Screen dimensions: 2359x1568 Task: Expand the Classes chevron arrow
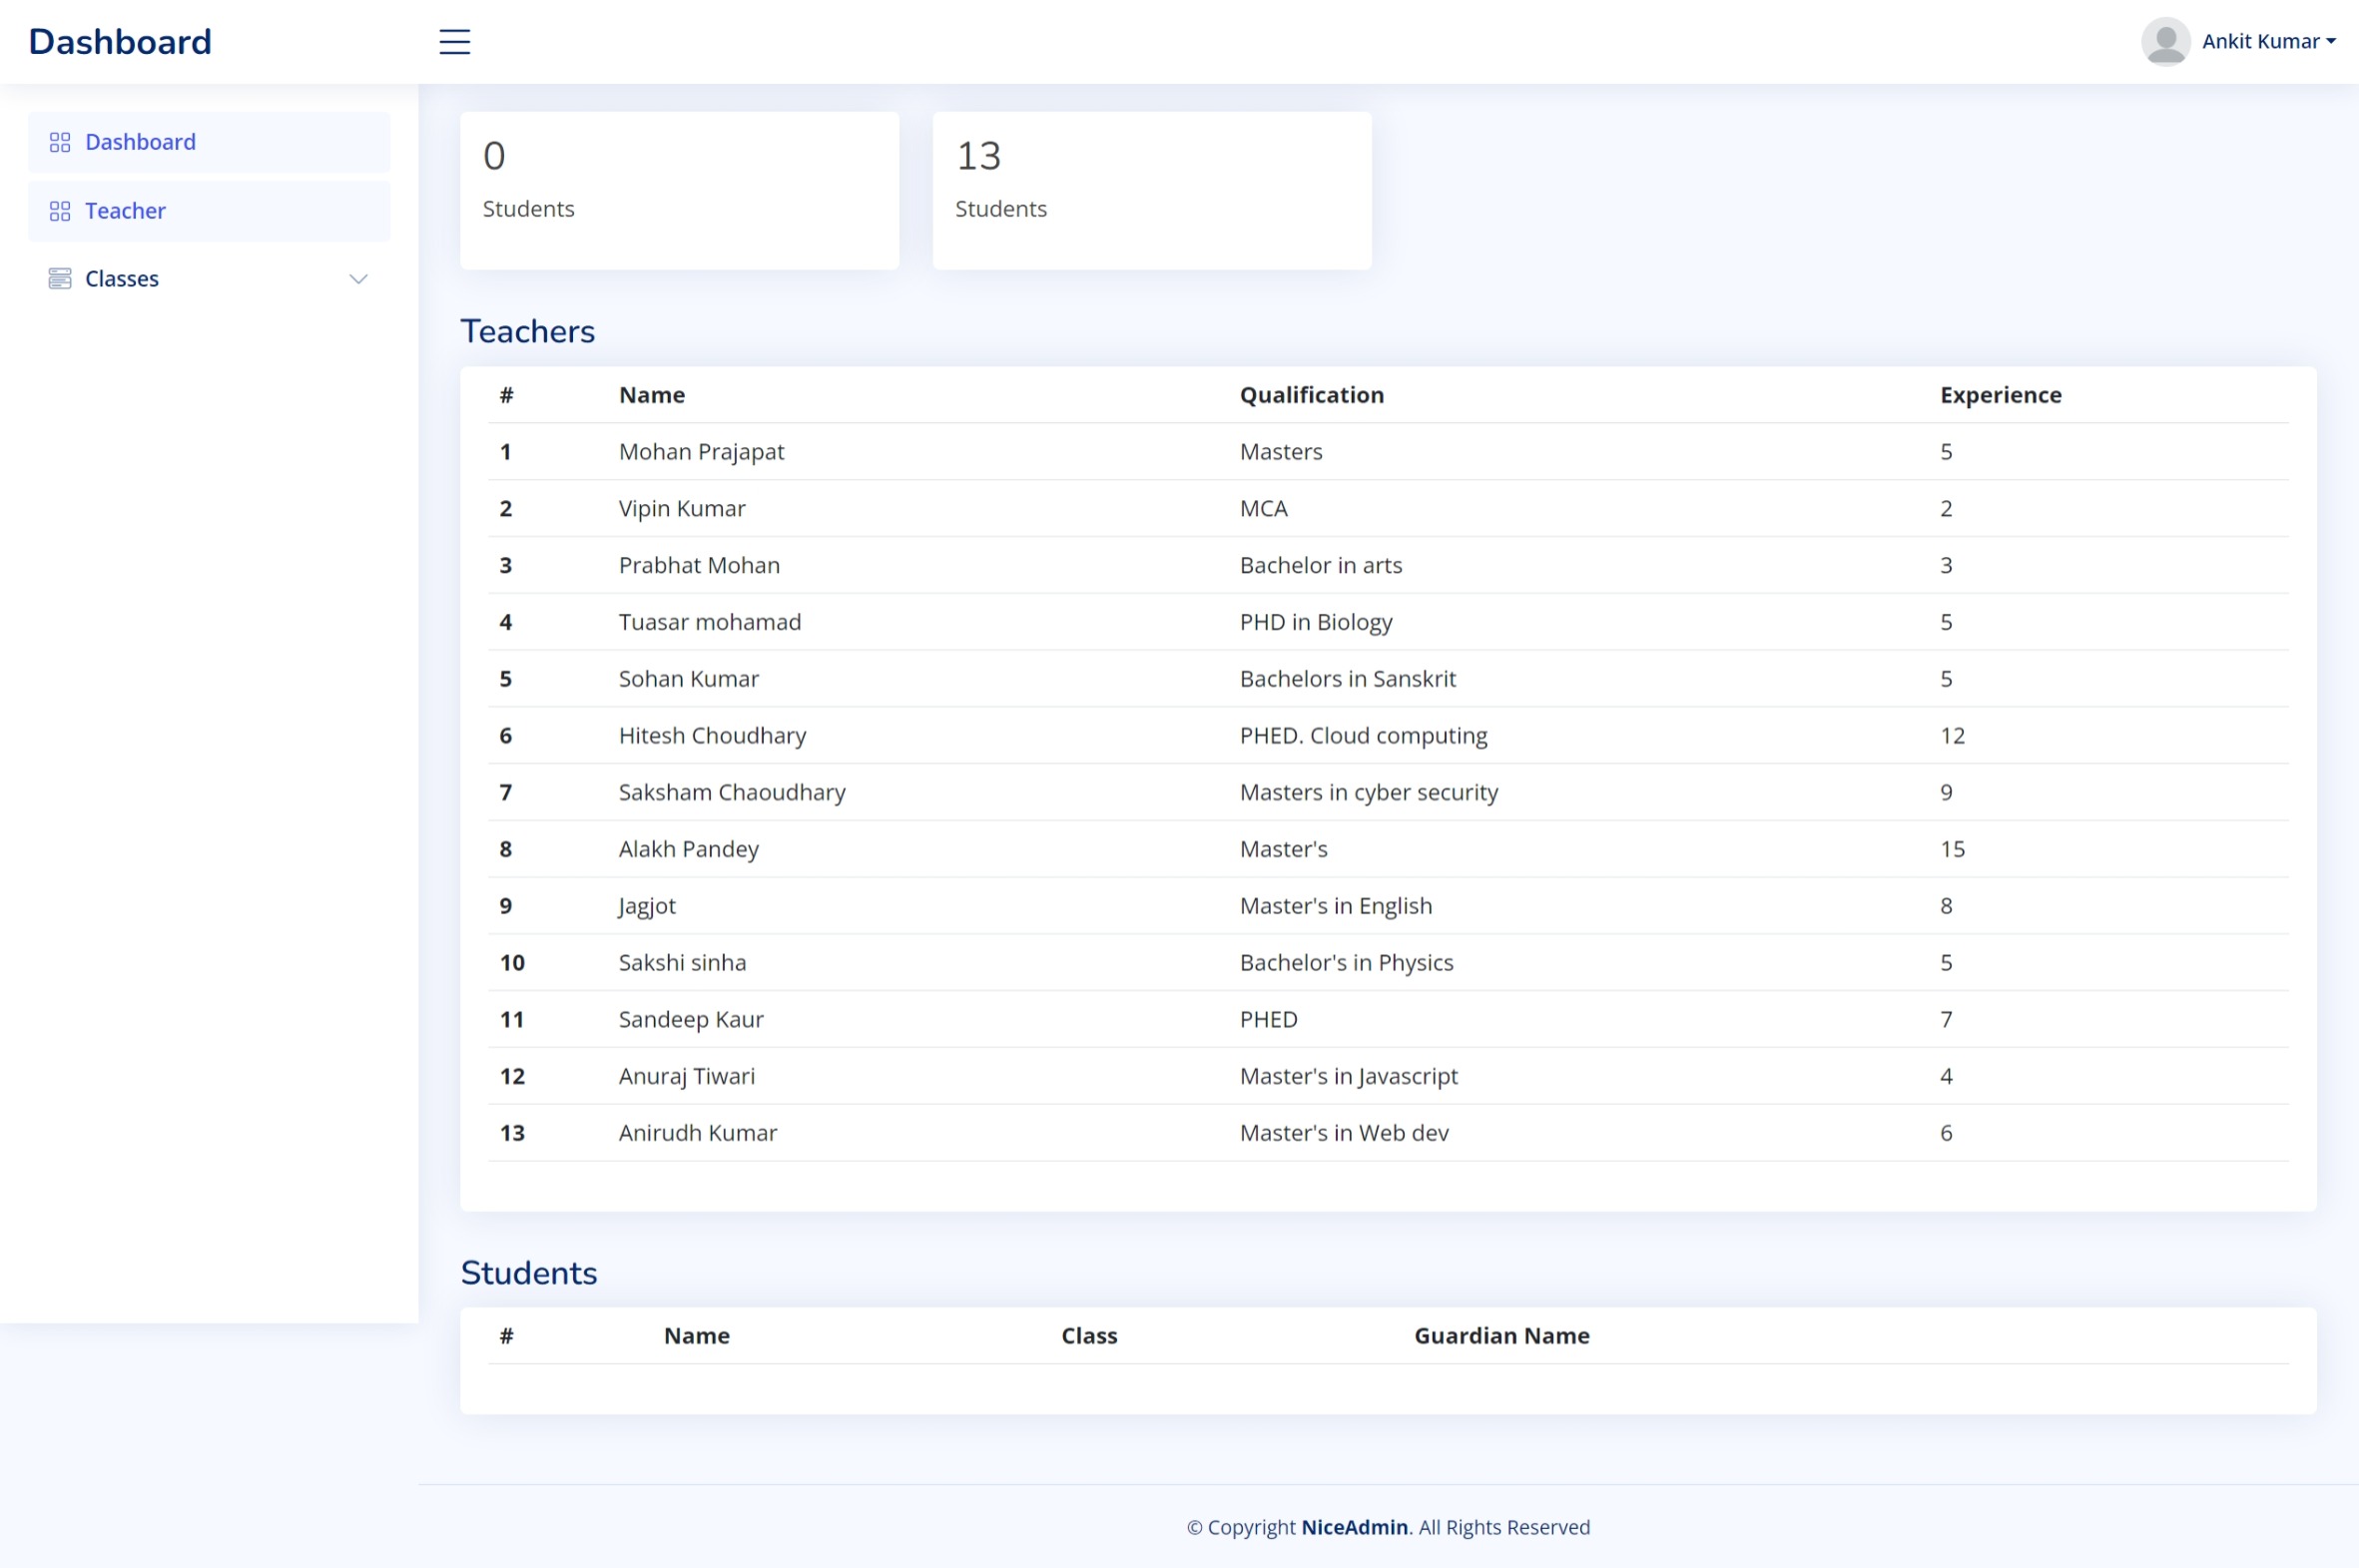point(358,279)
